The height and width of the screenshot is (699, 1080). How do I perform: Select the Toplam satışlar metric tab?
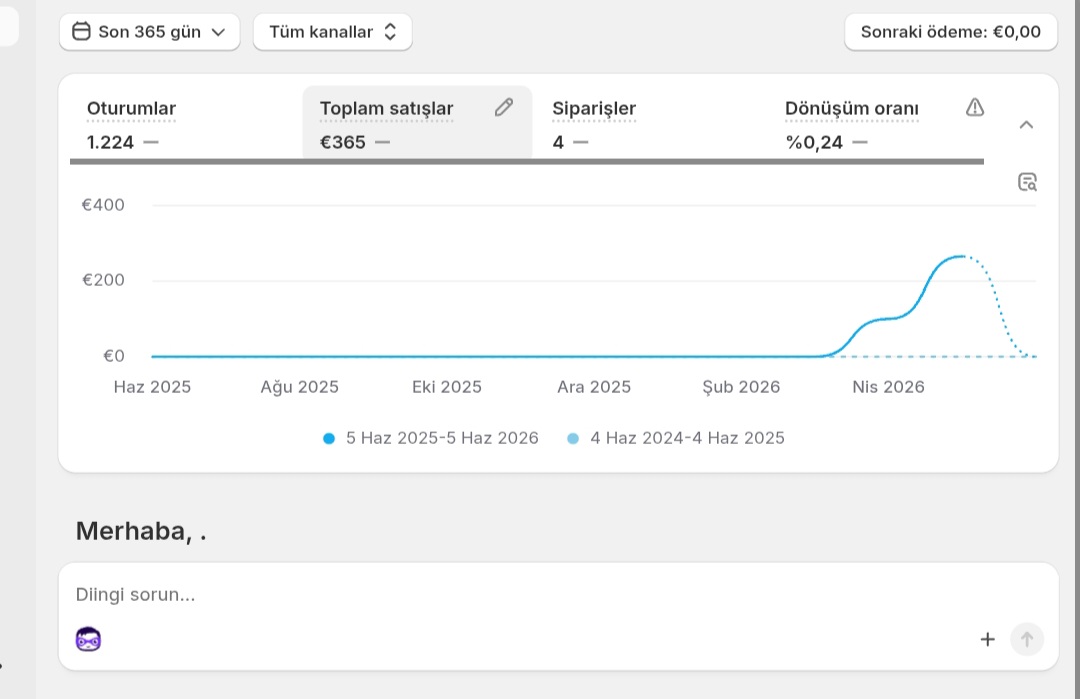[417, 123]
